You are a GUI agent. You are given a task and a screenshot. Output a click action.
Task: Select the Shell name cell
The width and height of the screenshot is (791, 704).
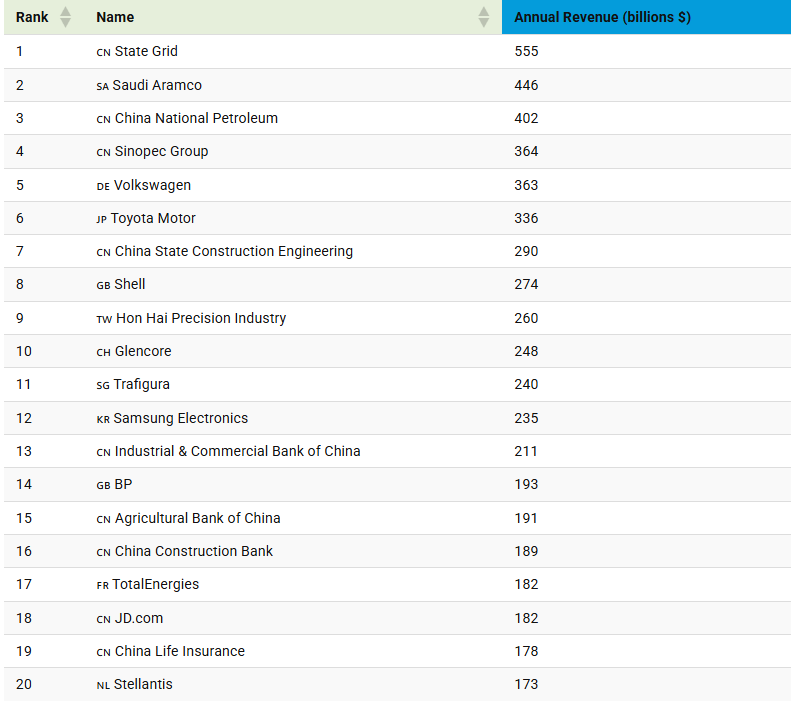pyautogui.click(x=130, y=284)
